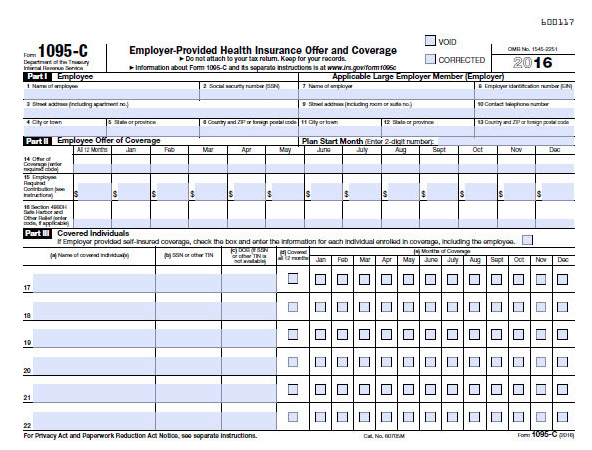The height and width of the screenshot is (450, 592).
Task: Check Oct coverage box on line 19
Action: (x=518, y=334)
